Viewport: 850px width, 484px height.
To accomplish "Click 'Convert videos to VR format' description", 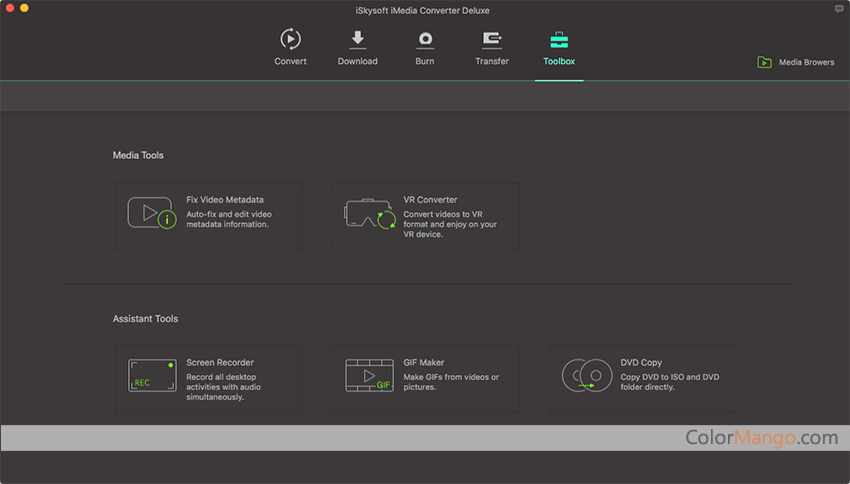I will 450,224.
